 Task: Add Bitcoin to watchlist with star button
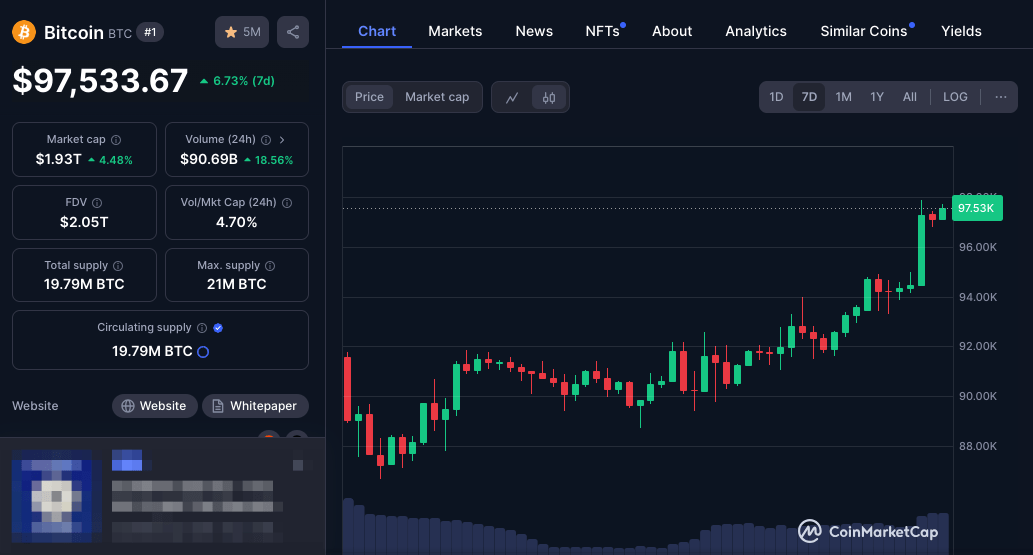242,32
